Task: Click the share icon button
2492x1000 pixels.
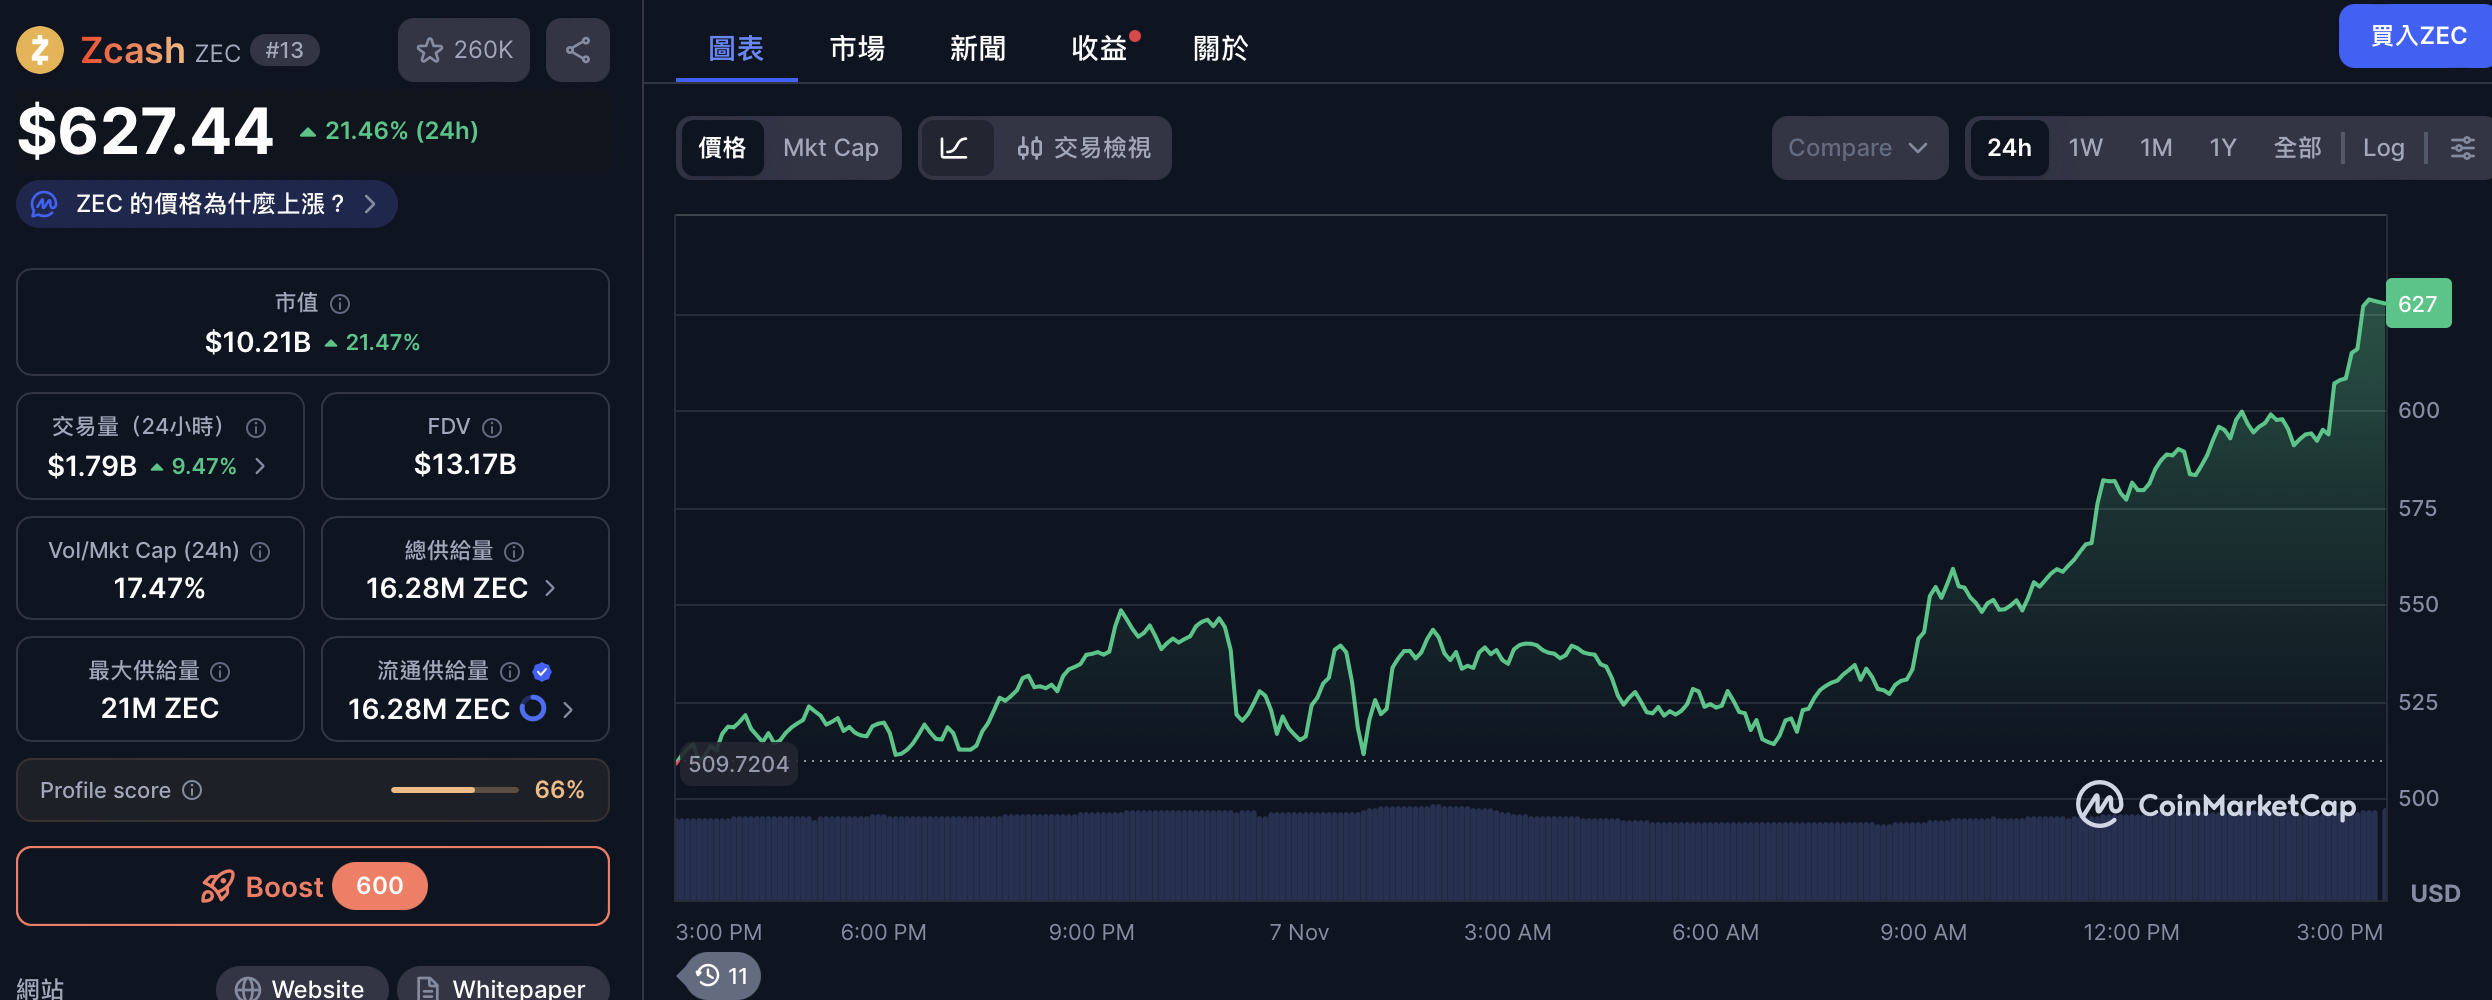Action: pos(577,50)
